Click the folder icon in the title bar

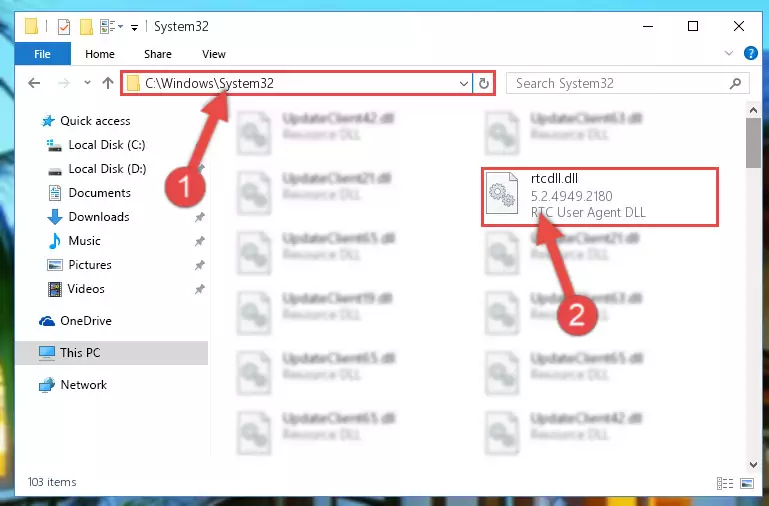(31, 26)
